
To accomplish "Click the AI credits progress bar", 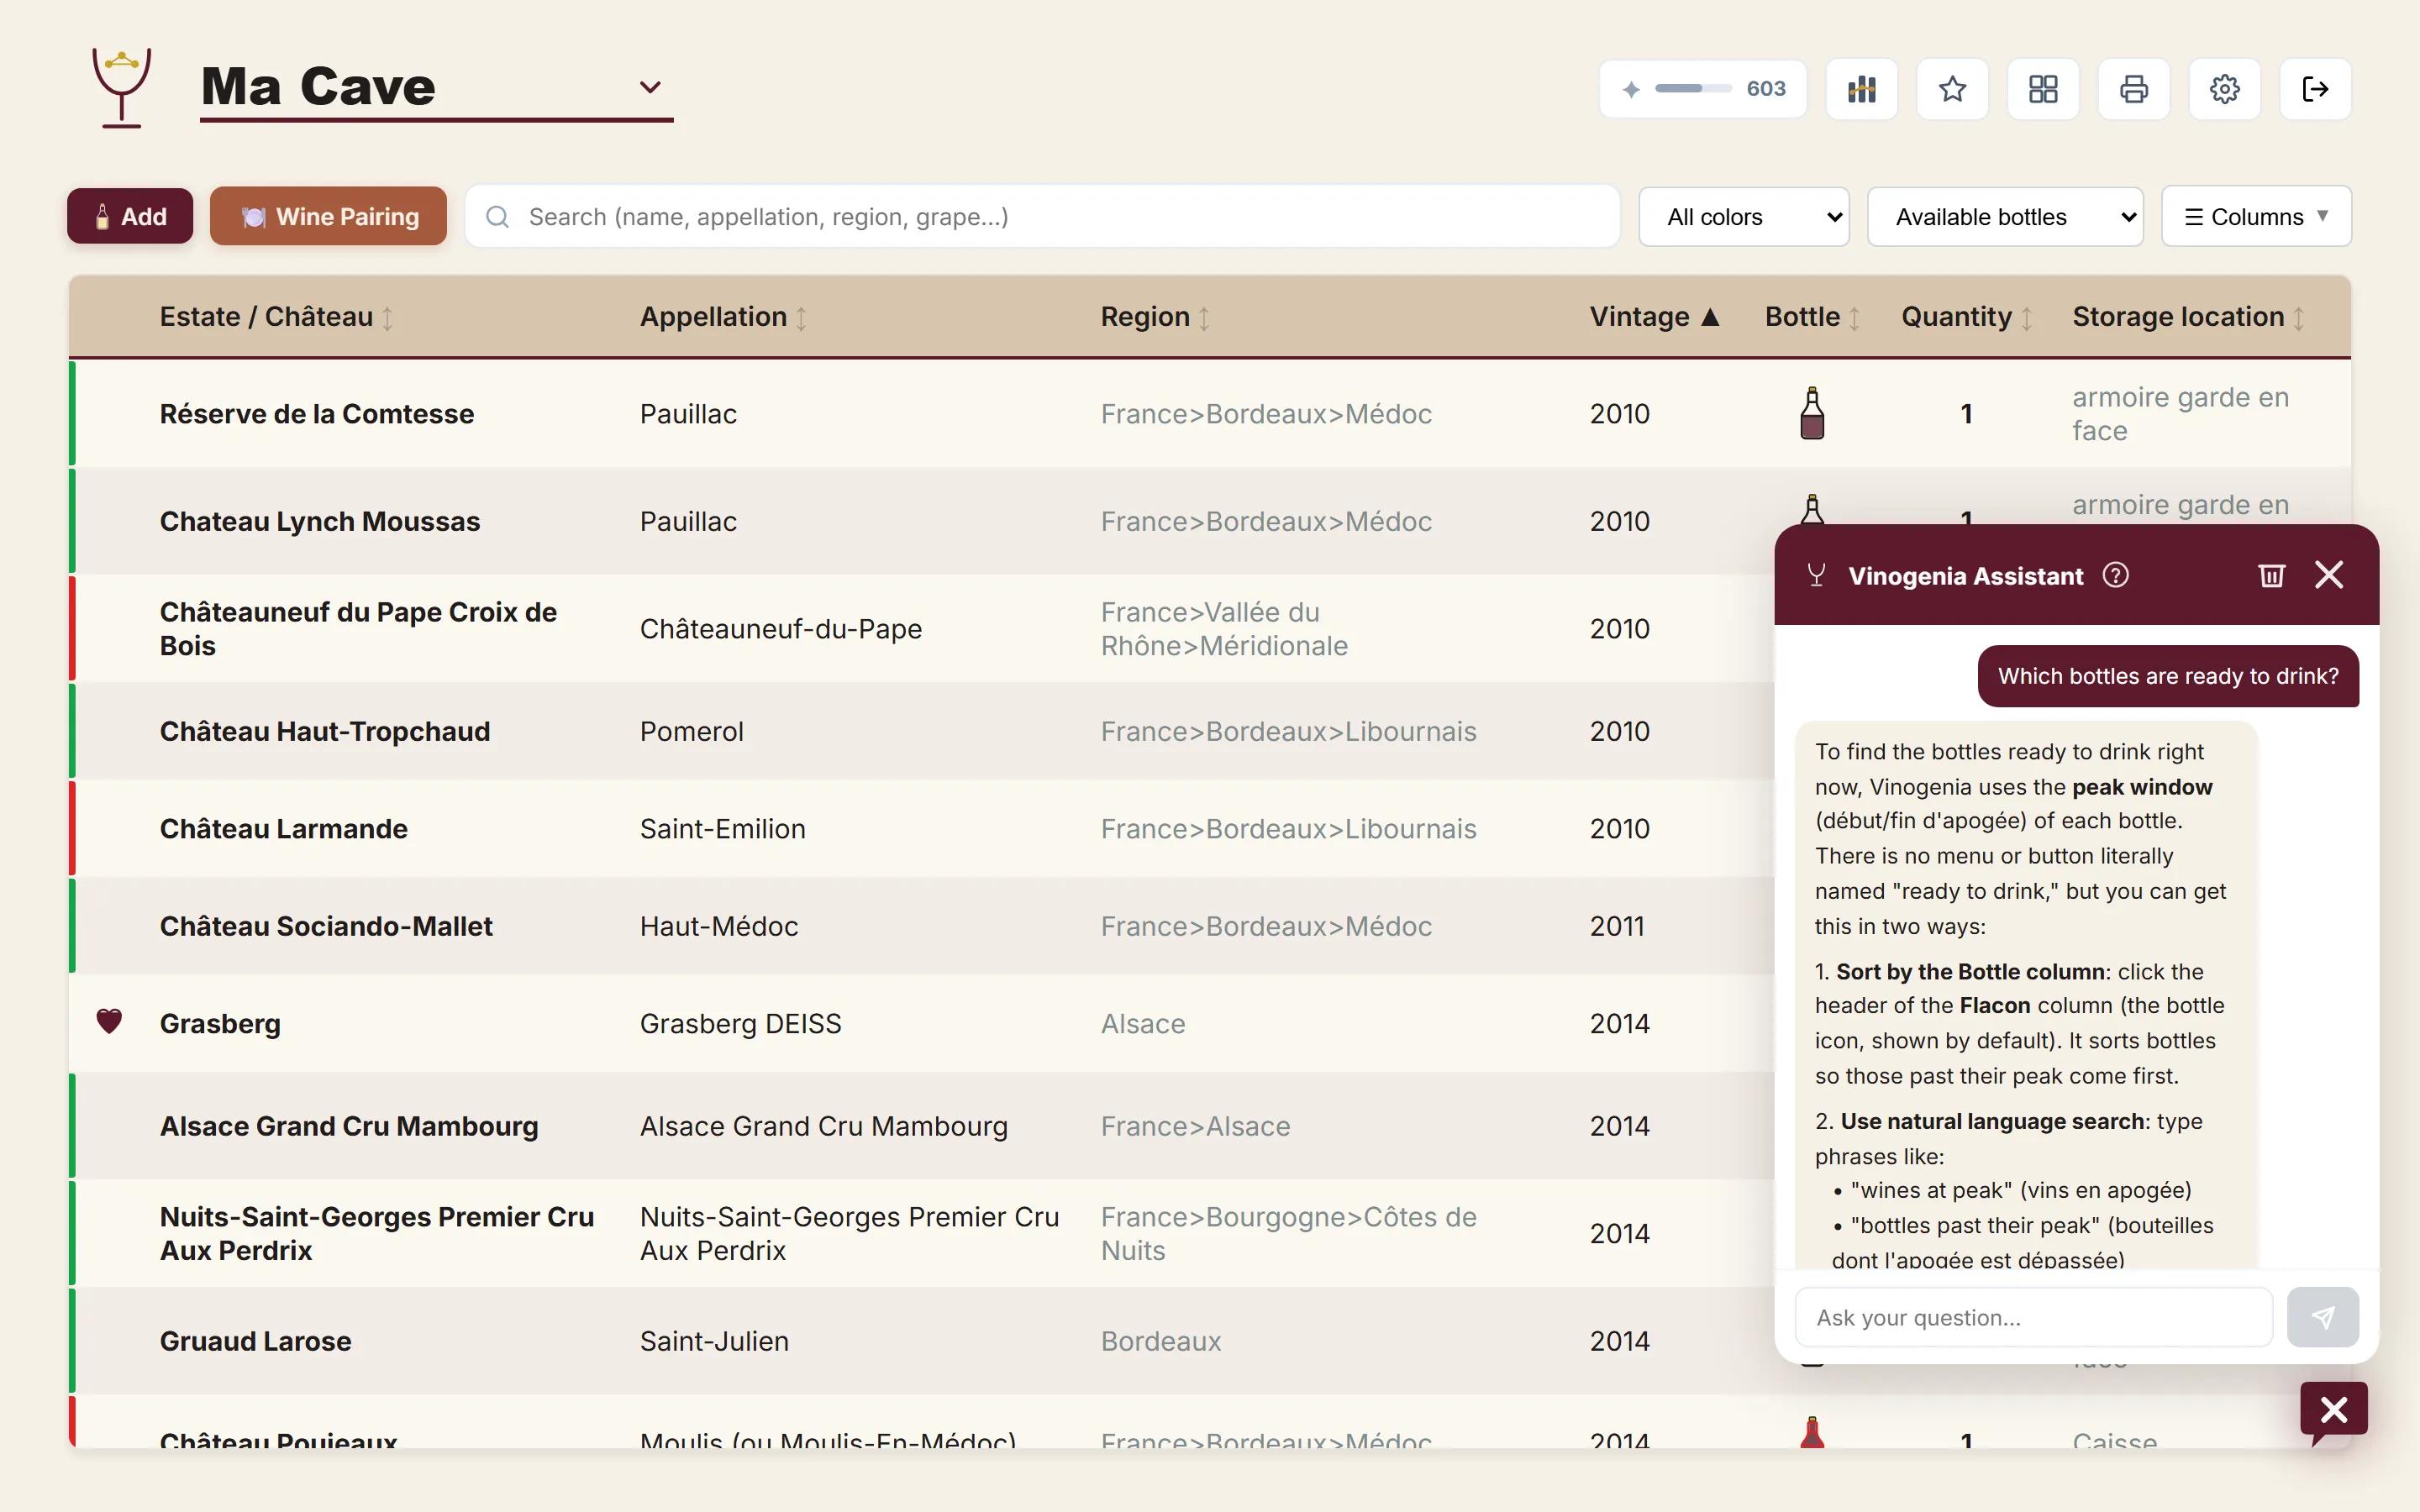I will tap(1693, 89).
